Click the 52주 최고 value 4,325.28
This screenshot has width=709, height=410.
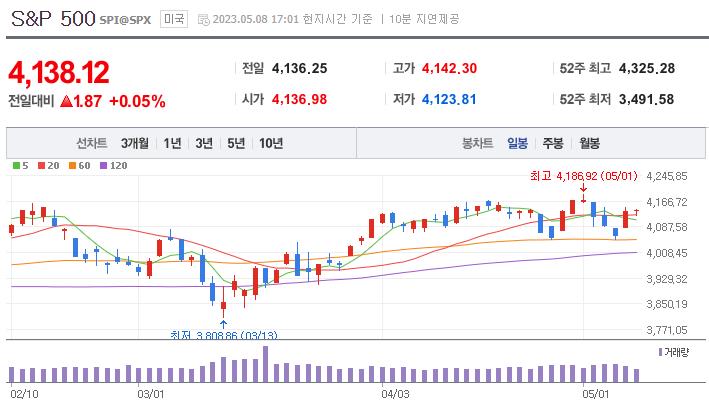(647, 68)
